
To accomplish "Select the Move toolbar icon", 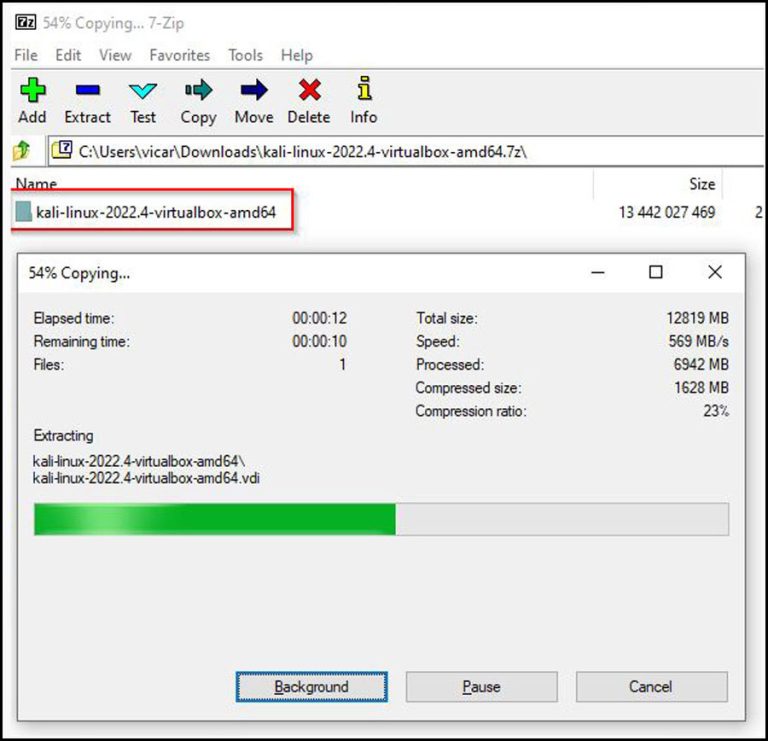I will (254, 92).
